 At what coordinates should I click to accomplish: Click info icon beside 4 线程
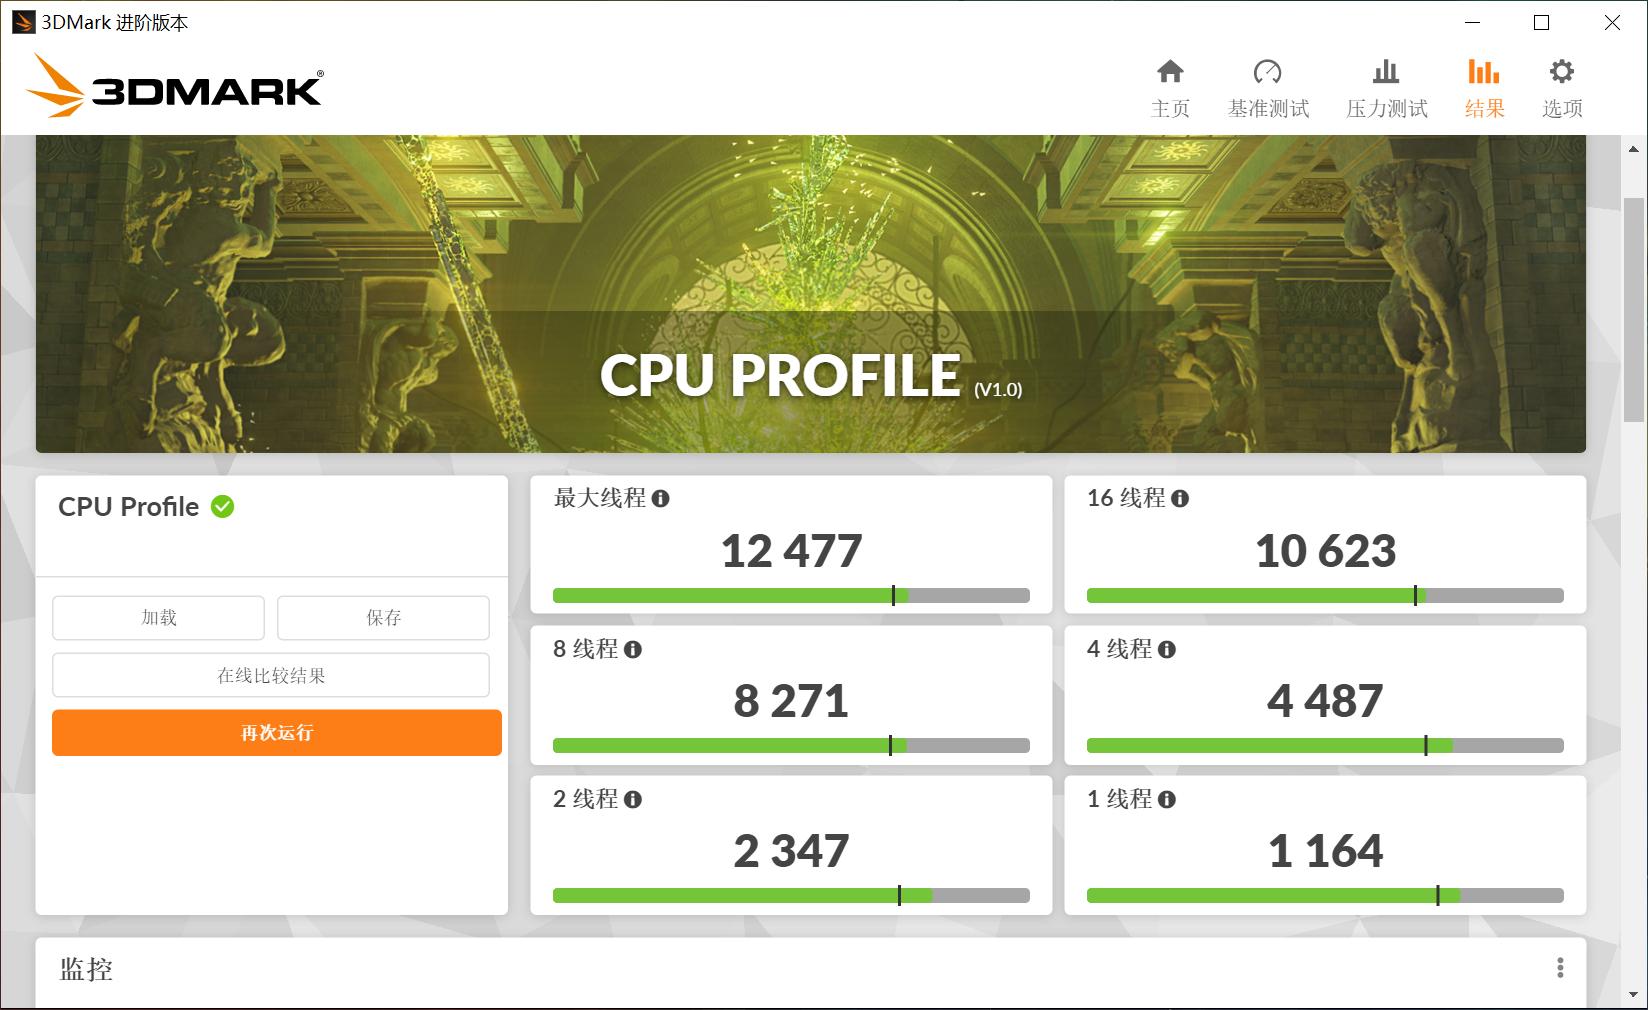1167,649
